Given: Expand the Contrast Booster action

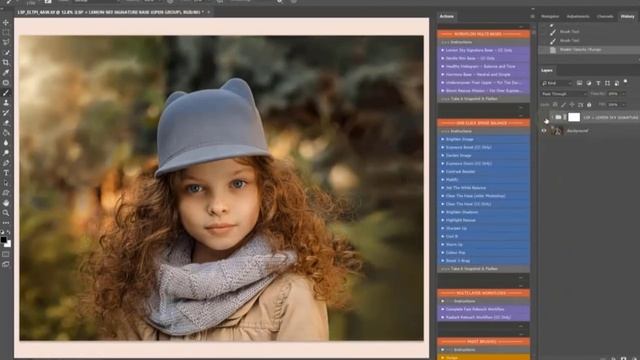Looking at the screenshot, I should tap(442, 171).
